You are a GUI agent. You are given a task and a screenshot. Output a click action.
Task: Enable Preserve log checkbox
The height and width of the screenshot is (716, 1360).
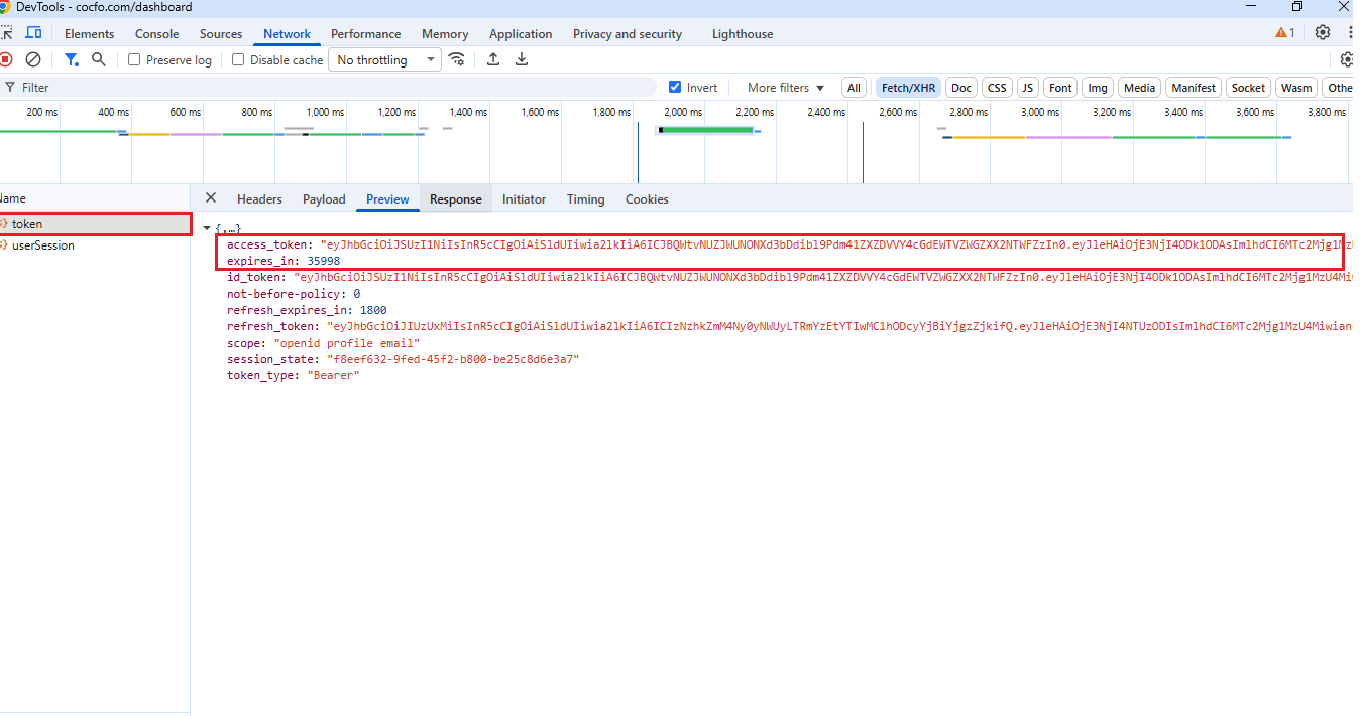click(134, 59)
